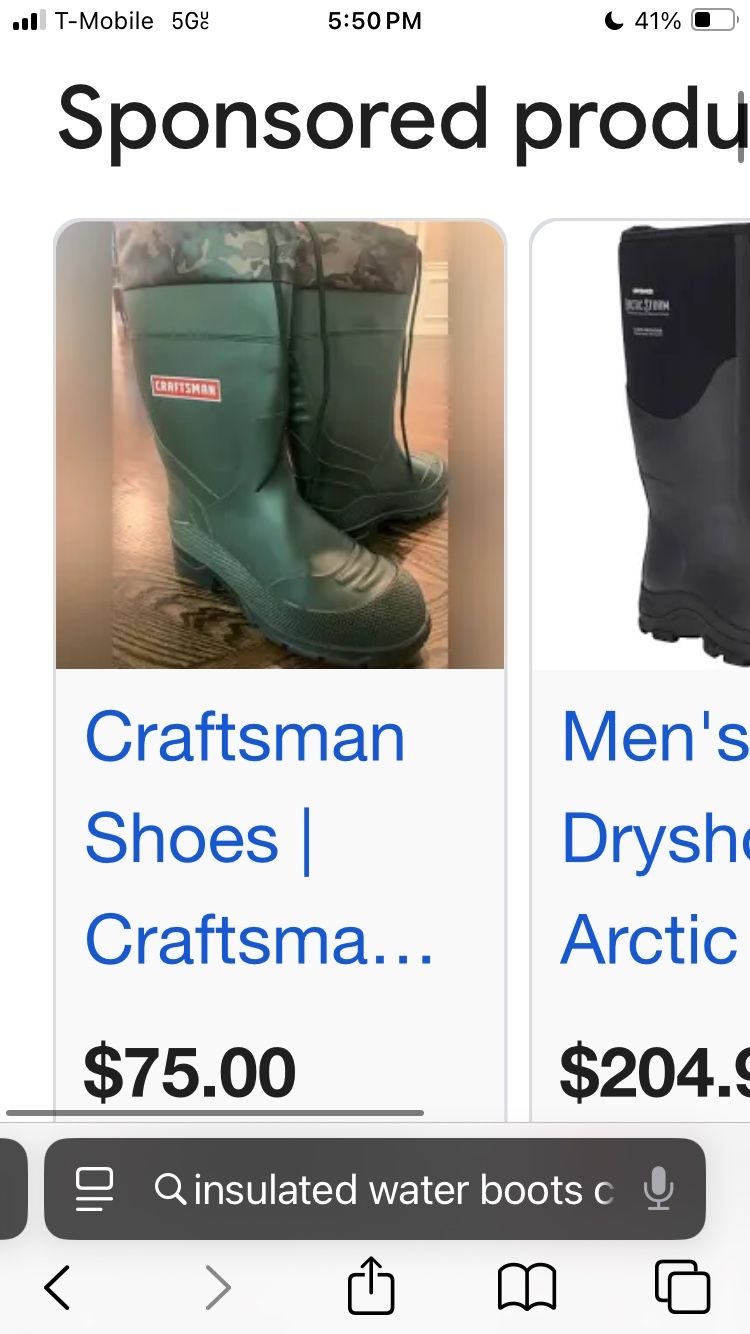Open the Craftsman Shoes product link
The width and height of the screenshot is (750, 1334).
click(x=259, y=838)
